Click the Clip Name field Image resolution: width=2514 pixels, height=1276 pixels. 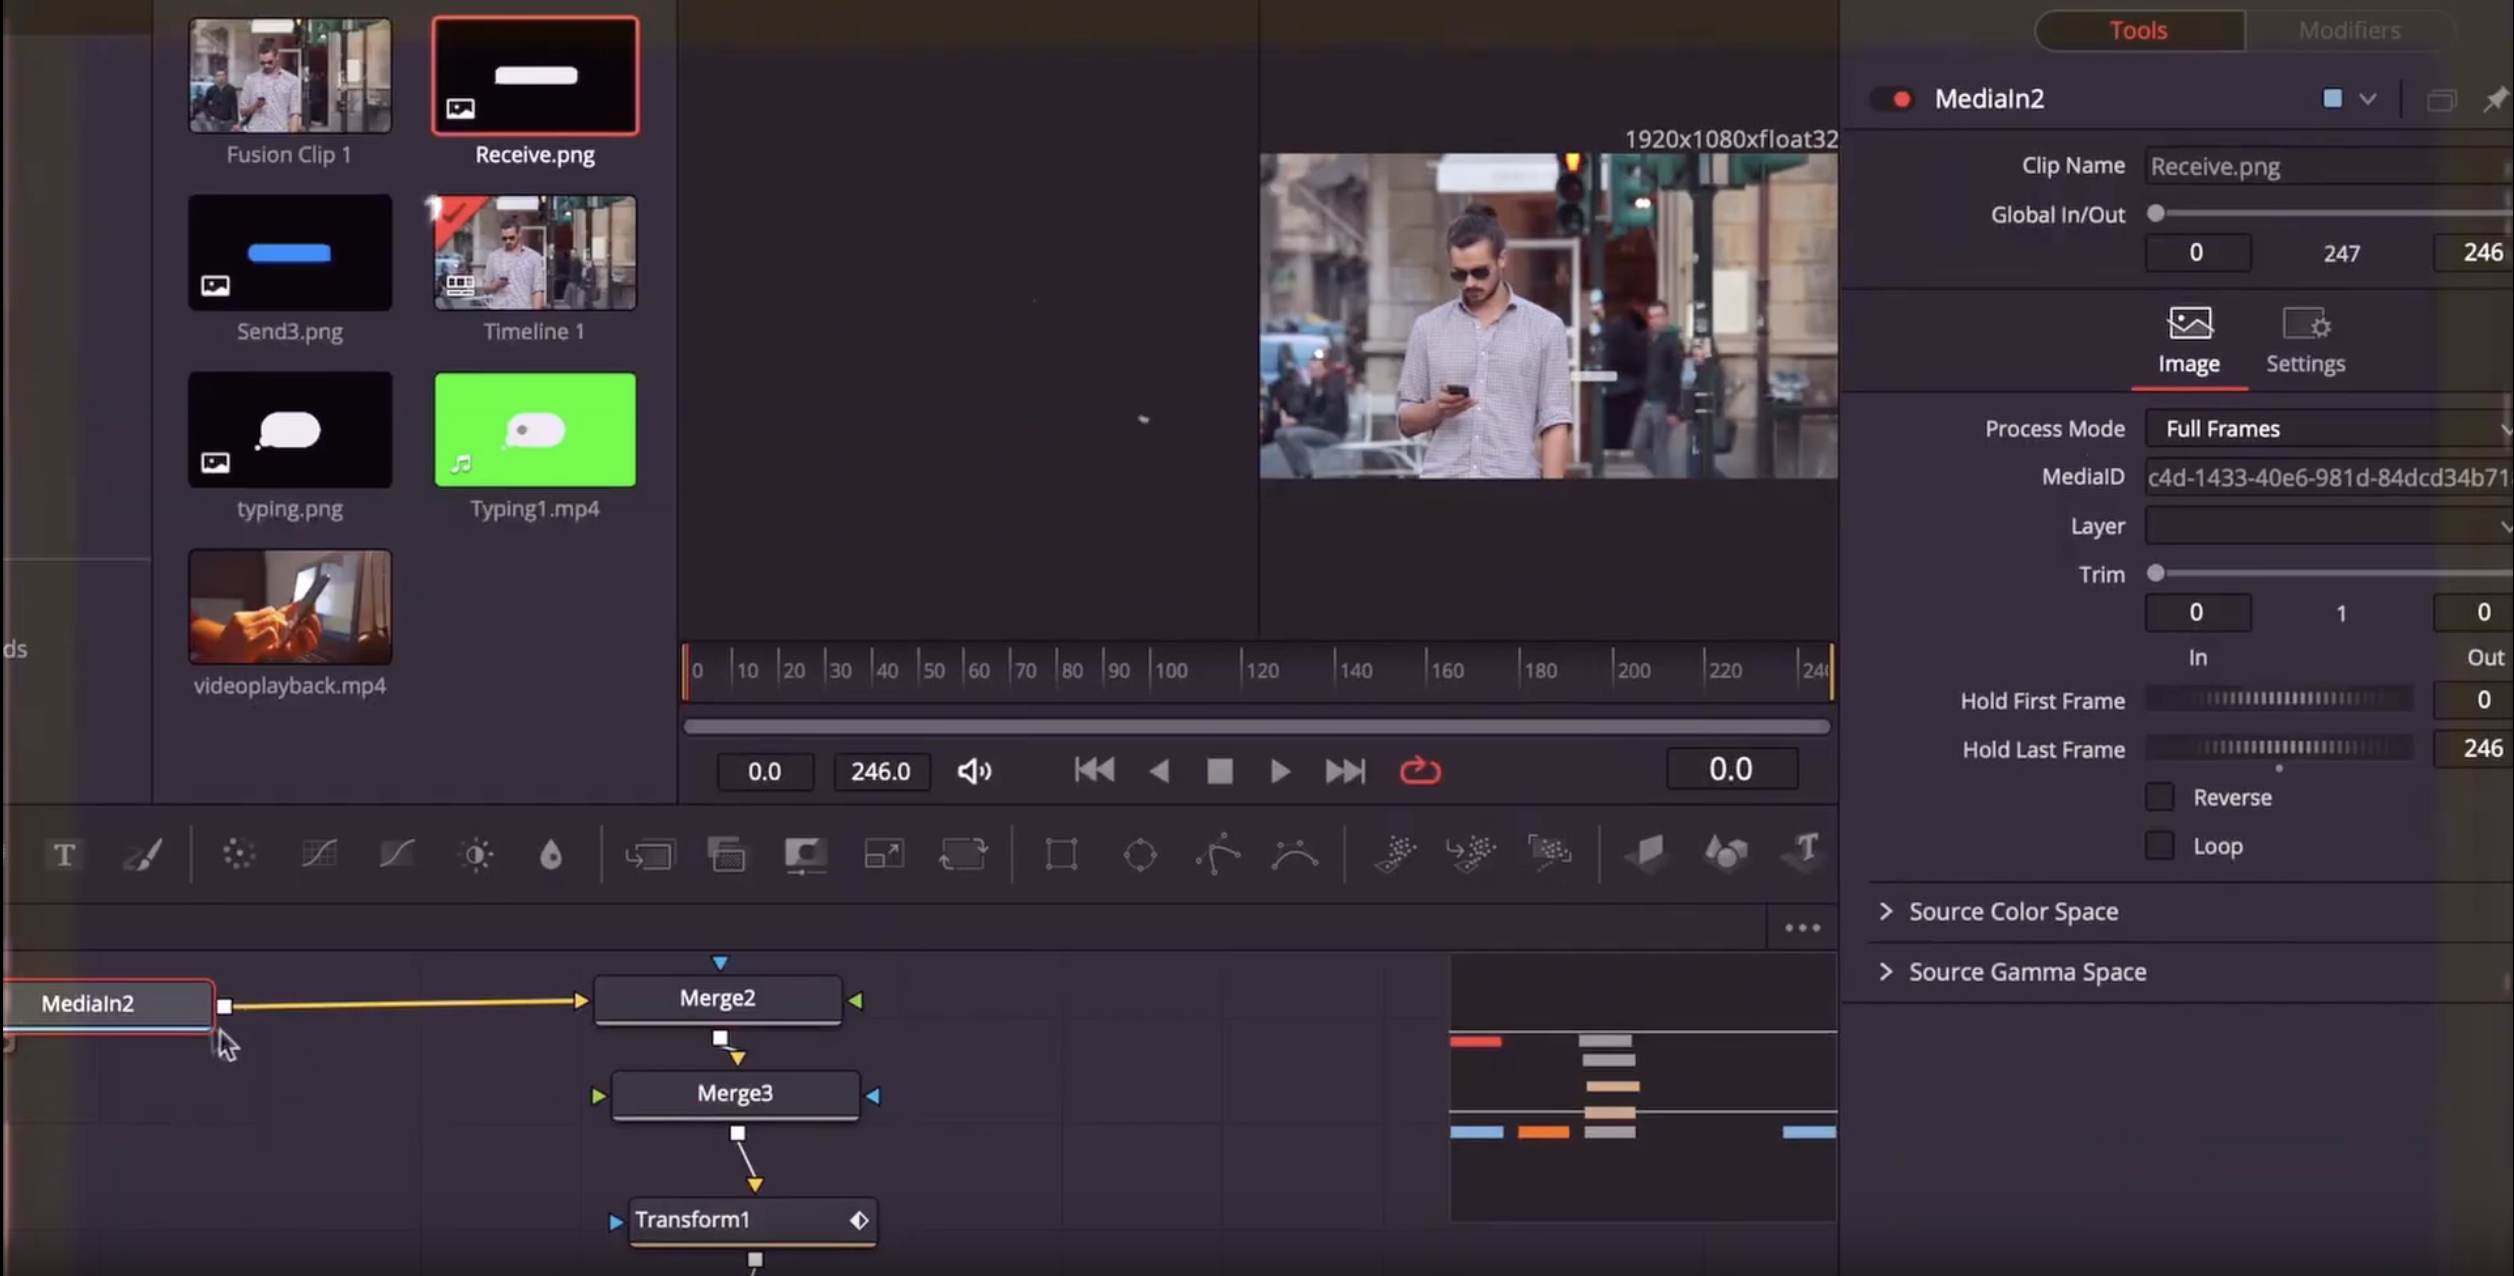coord(2328,166)
